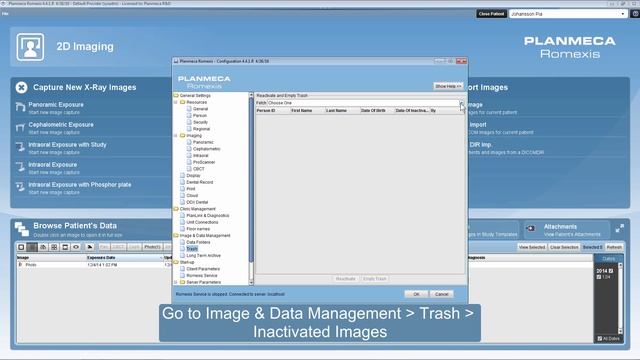Click Cancel in Configuration dialog

[441, 294]
